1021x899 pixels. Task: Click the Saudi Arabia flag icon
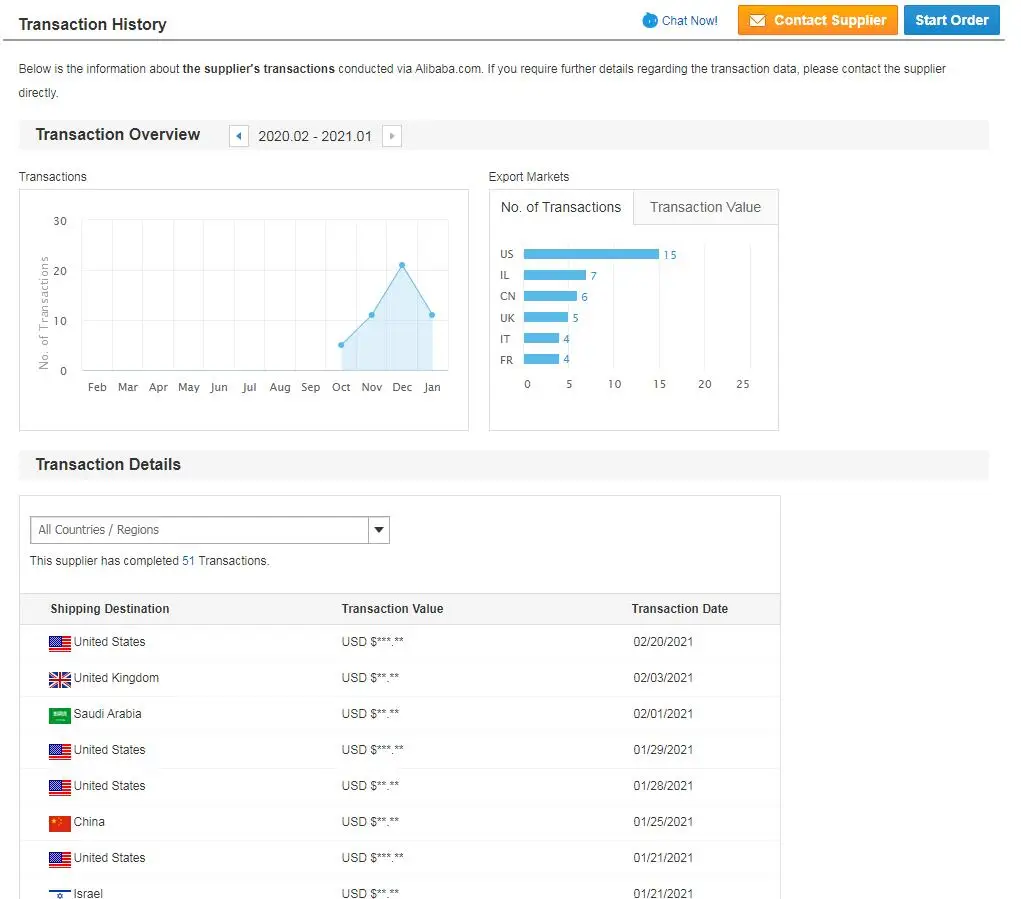click(60, 715)
